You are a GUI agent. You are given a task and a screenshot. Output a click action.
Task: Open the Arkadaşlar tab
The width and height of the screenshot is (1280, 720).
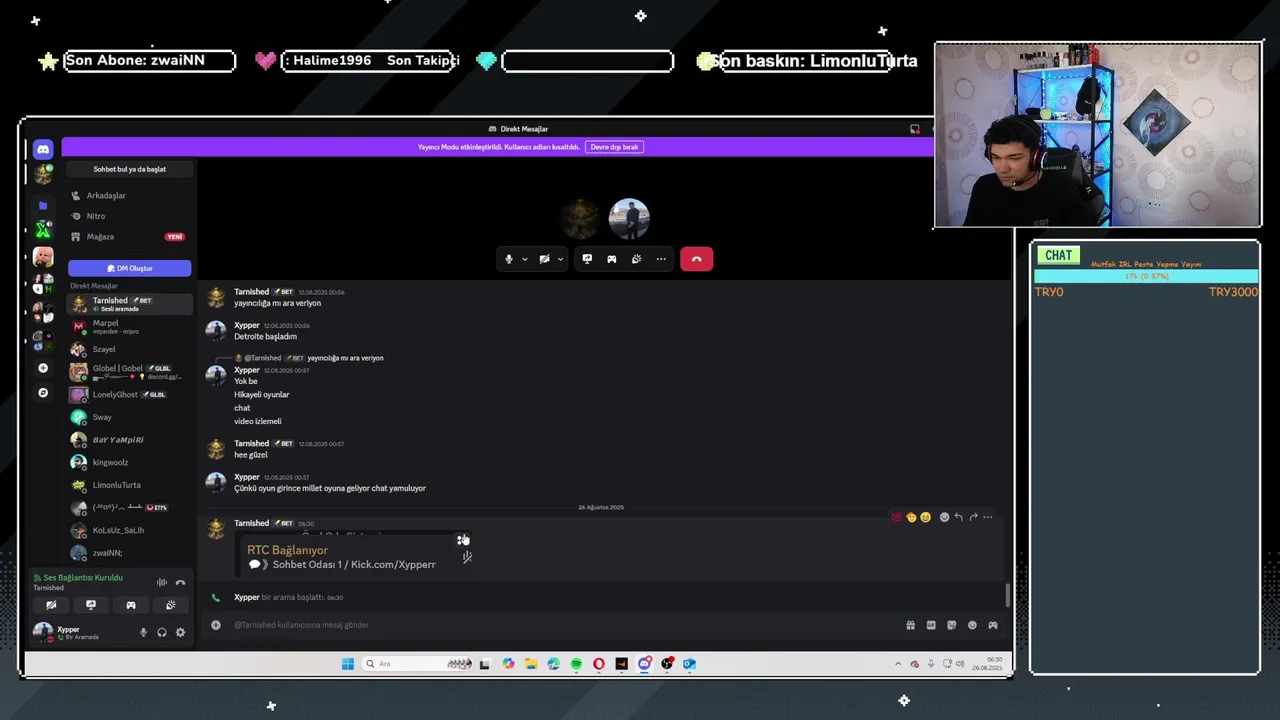tap(130, 196)
